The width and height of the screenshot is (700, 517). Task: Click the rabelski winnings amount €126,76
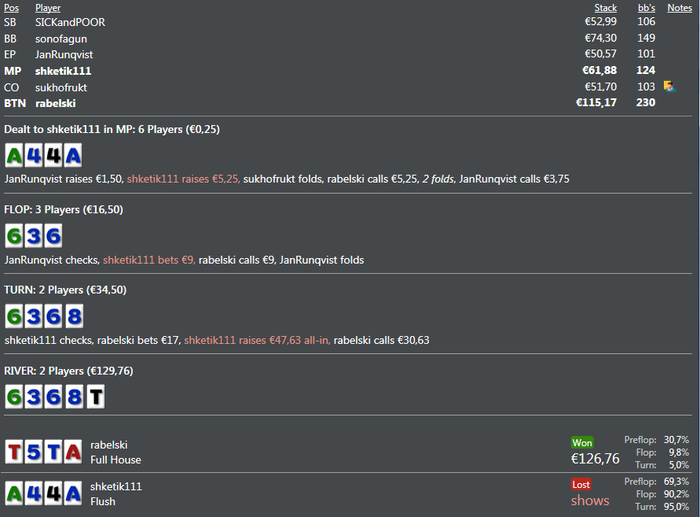pyautogui.click(x=595, y=459)
